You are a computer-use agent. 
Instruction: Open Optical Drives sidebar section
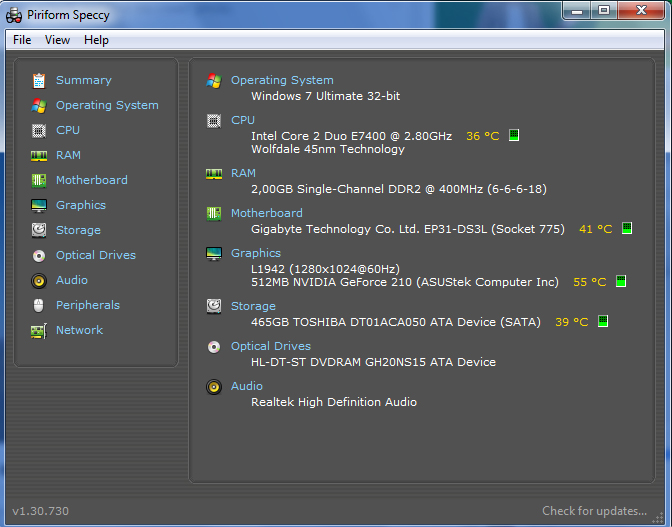(x=96, y=255)
